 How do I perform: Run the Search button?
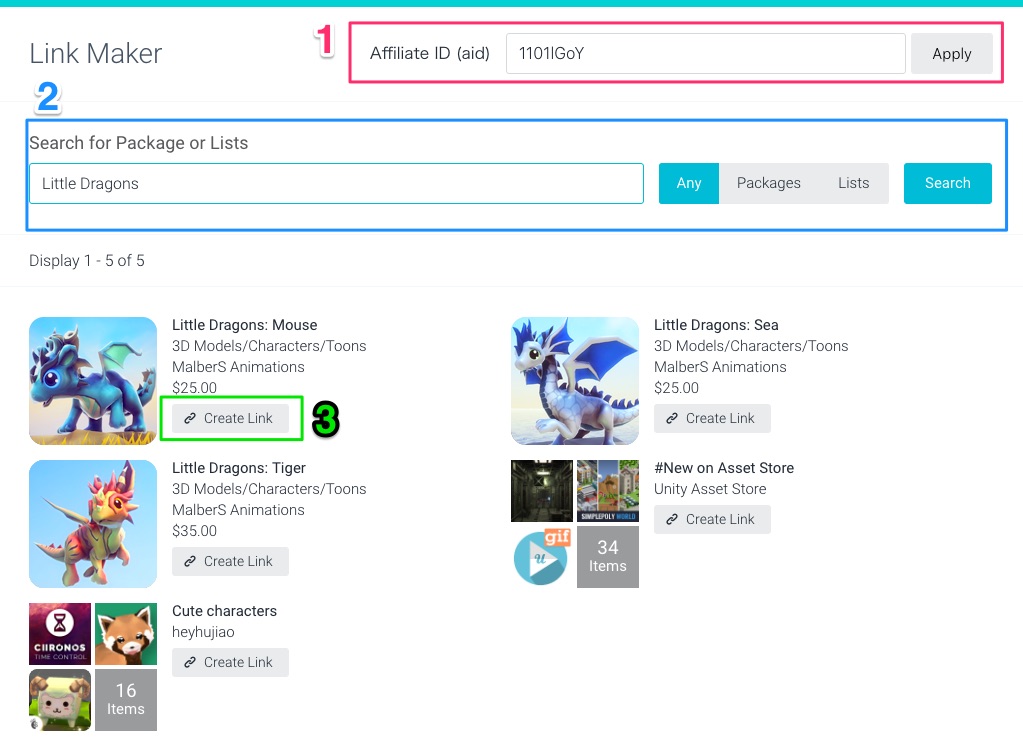(x=947, y=183)
